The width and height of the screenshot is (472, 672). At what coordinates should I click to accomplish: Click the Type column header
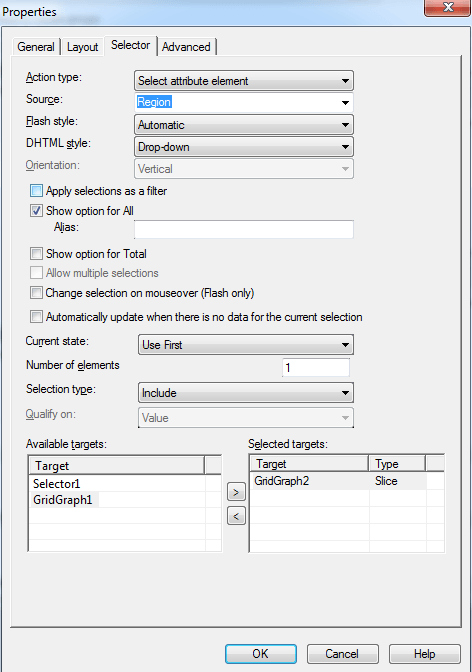point(397,464)
